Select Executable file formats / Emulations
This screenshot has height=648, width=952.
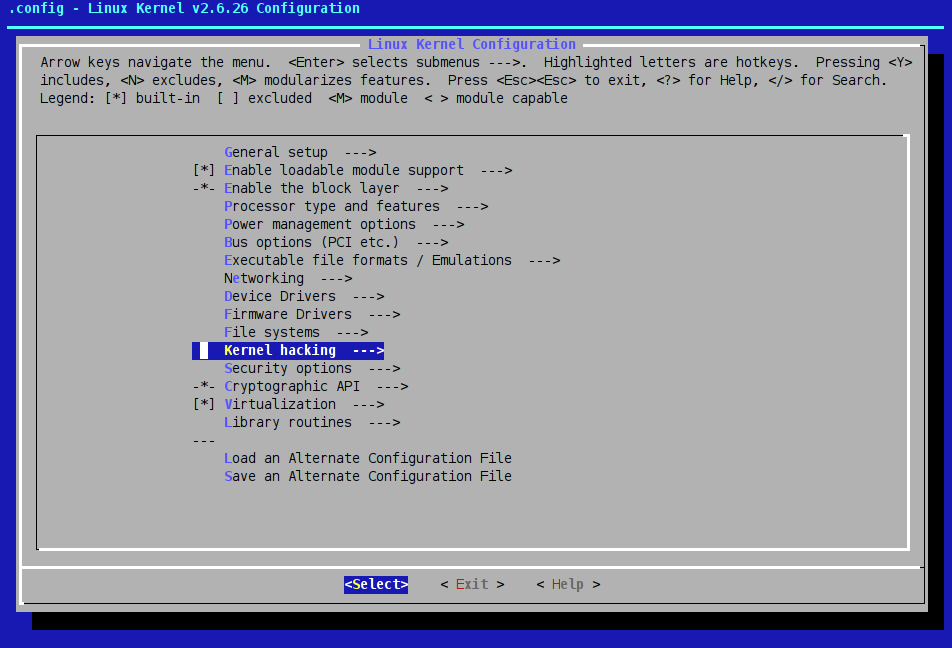(392, 261)
